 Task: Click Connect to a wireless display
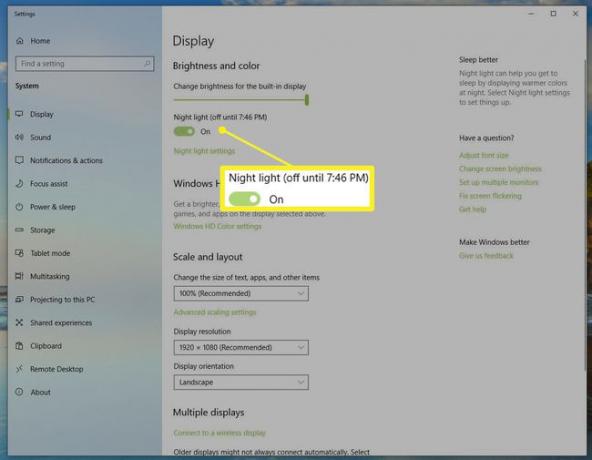point(220,433)
